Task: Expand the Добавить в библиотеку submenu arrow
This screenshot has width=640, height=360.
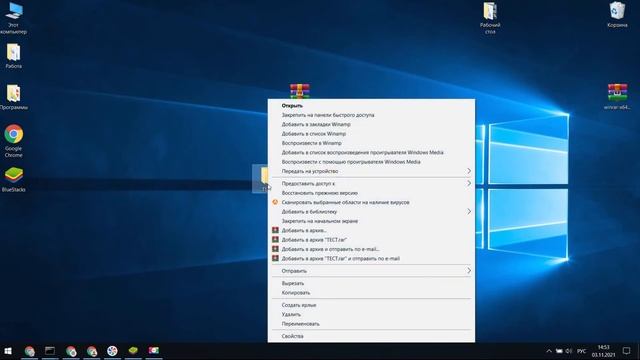Action: (469, 211)
